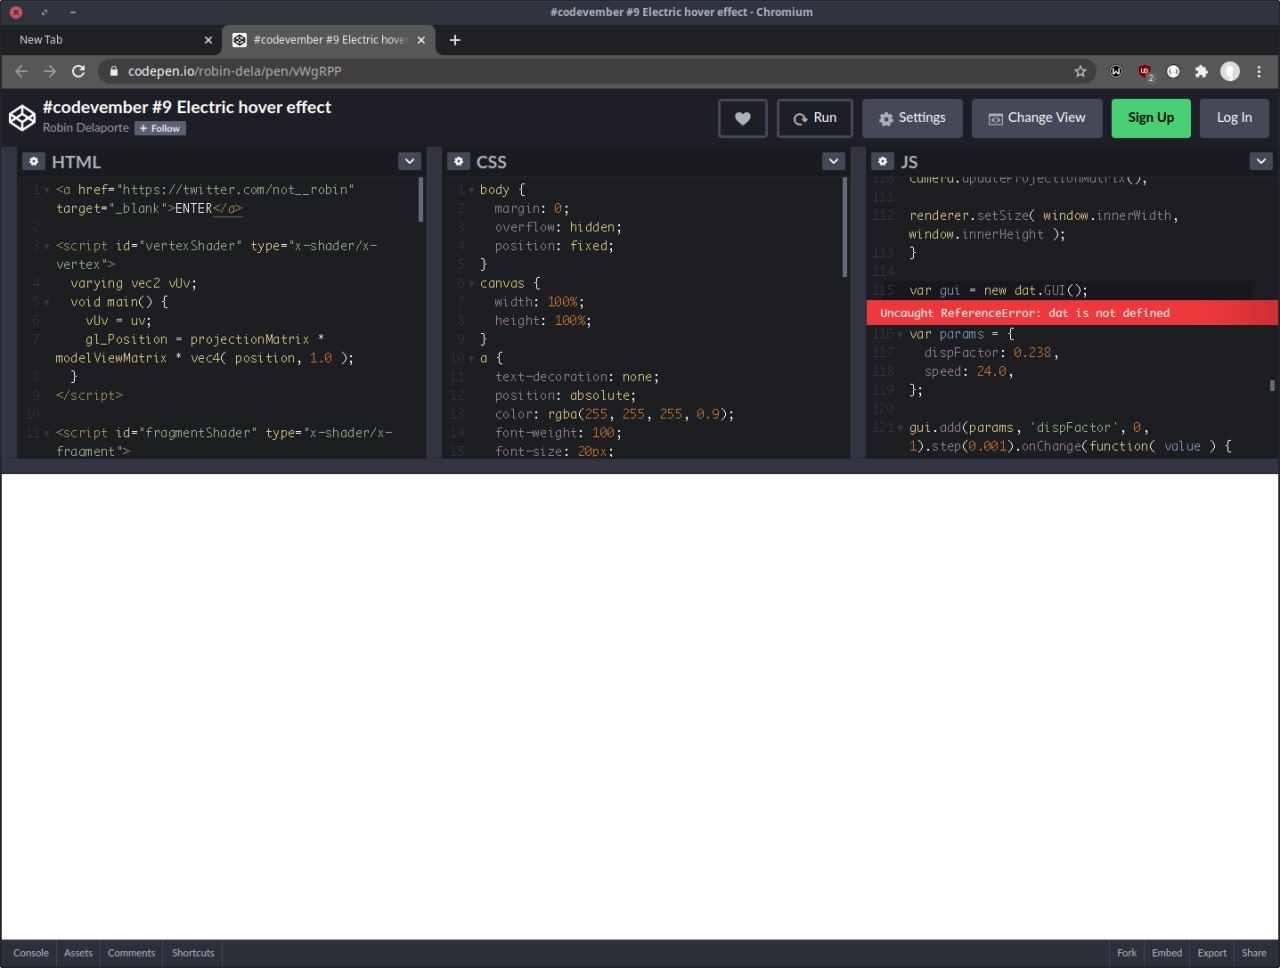Follow Robin Delaporte
1280x968 pixels.
(x=161, y=128)
